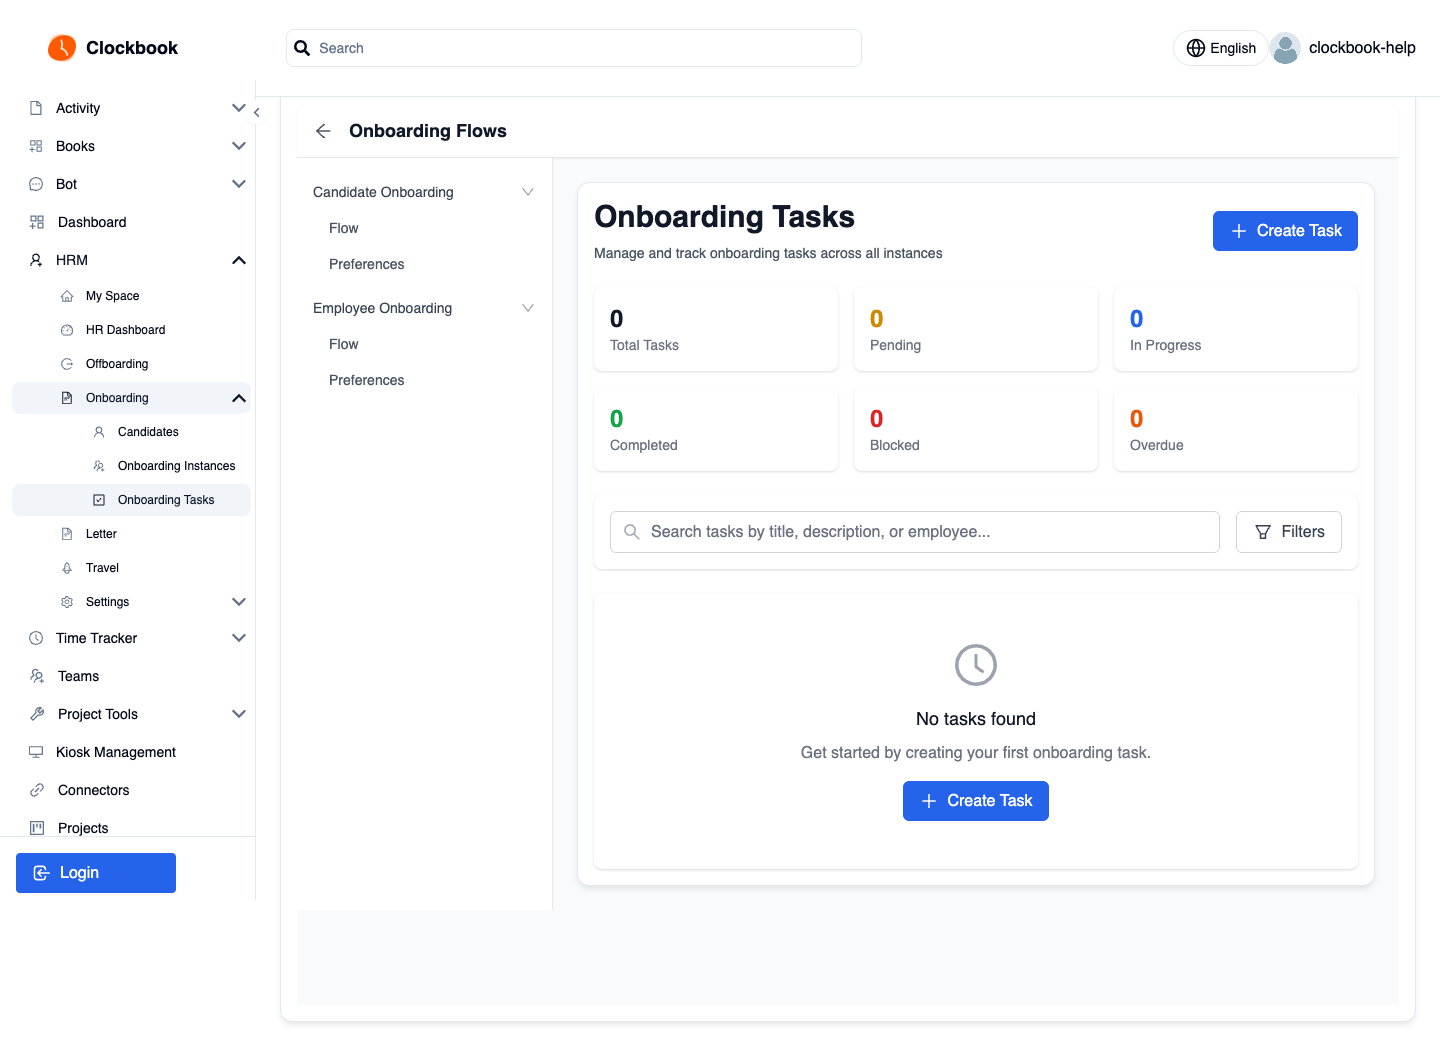The image size is (1440, 1046).
Task: Click the globe icon next to English
Action: click(1196, 48)
